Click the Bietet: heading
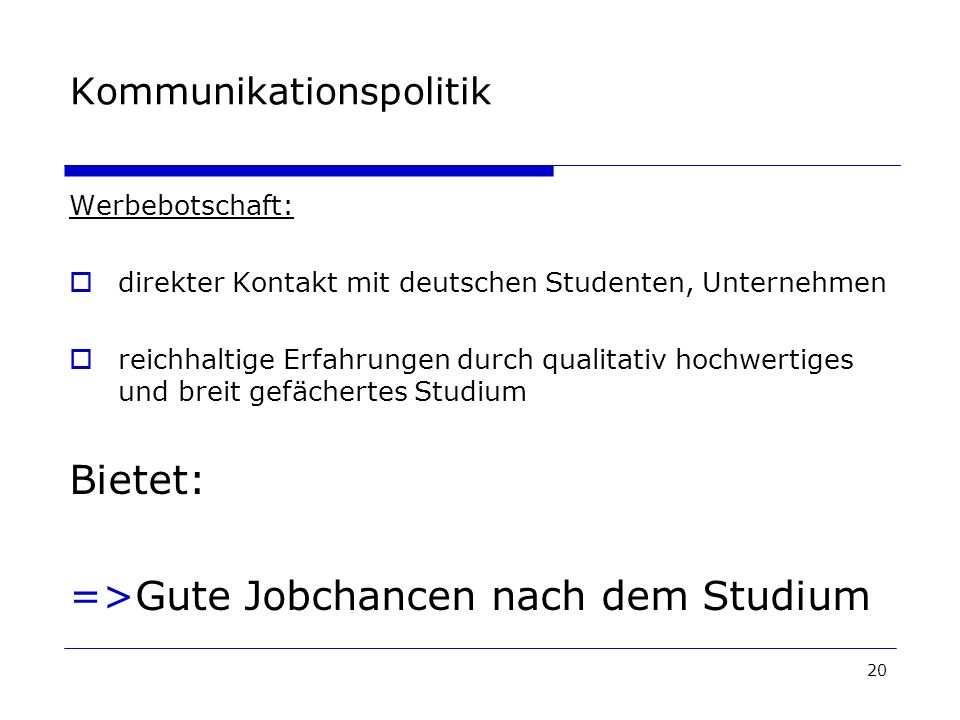Screen dimensions: 960x720 point(137,479)
